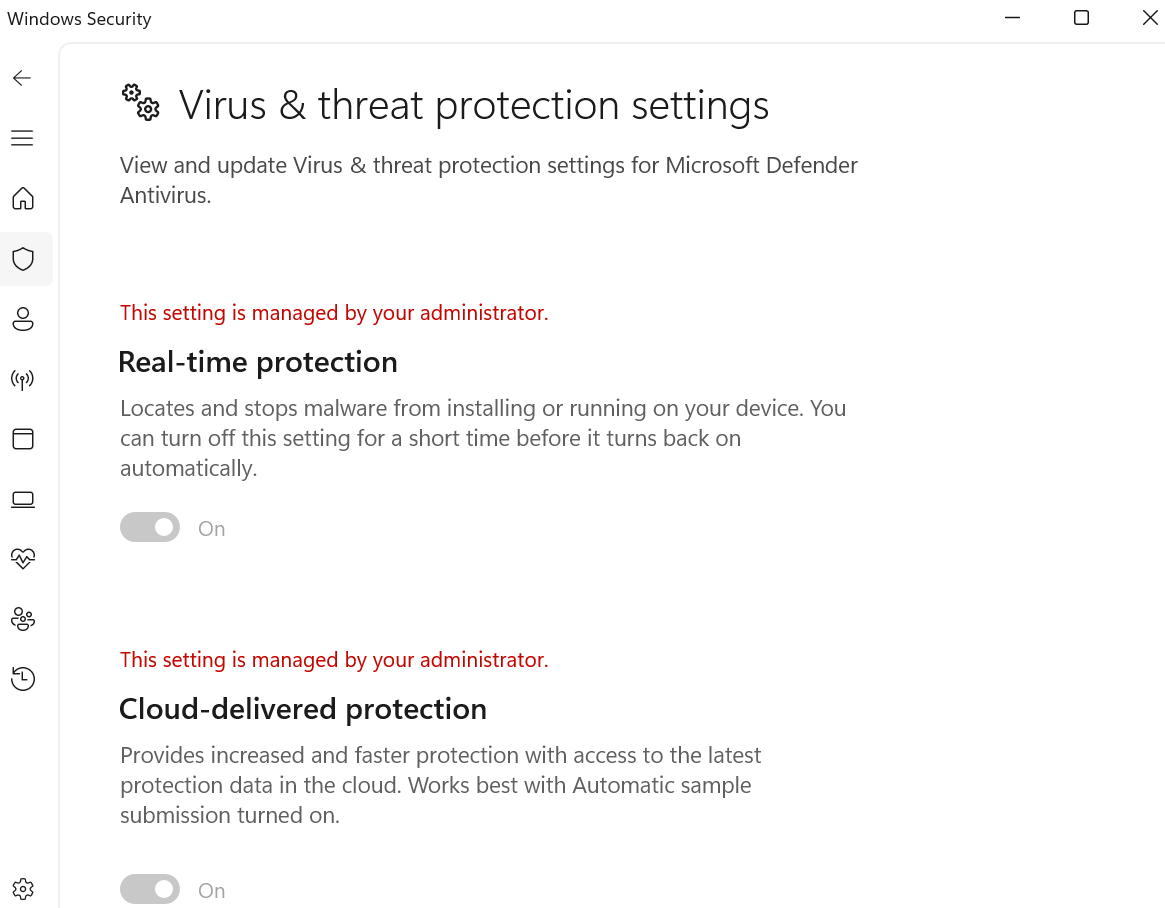Open Firewall & network protection icon
Viewport: 1165px width, 908px height.
point(23,379)
